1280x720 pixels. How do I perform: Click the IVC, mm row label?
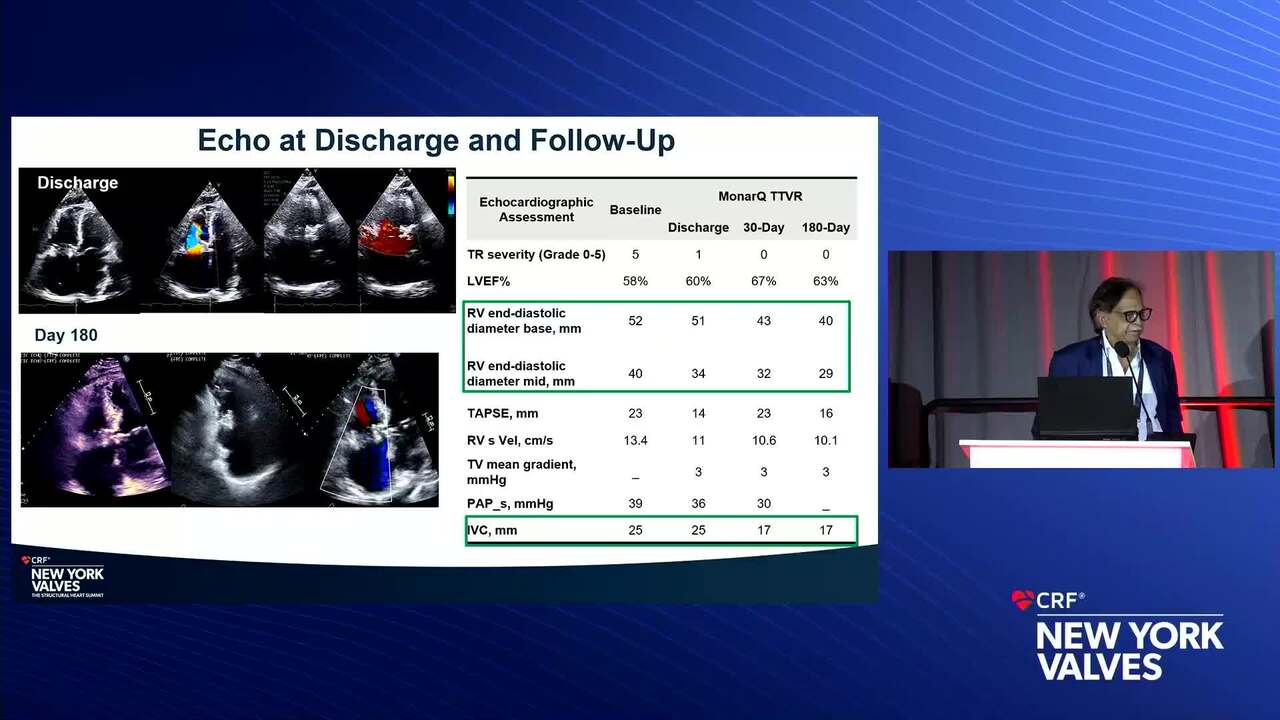492,530
